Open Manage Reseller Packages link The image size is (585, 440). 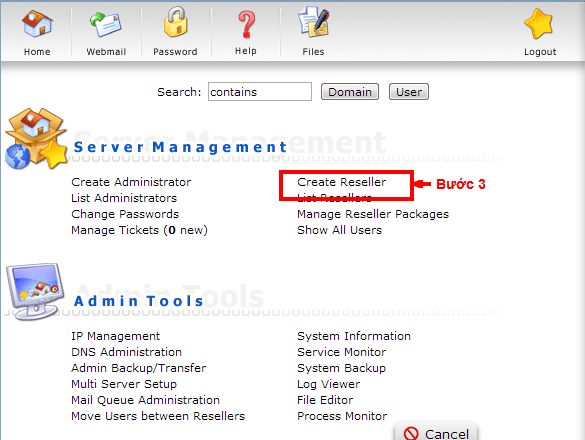click(x=373, y=214)
